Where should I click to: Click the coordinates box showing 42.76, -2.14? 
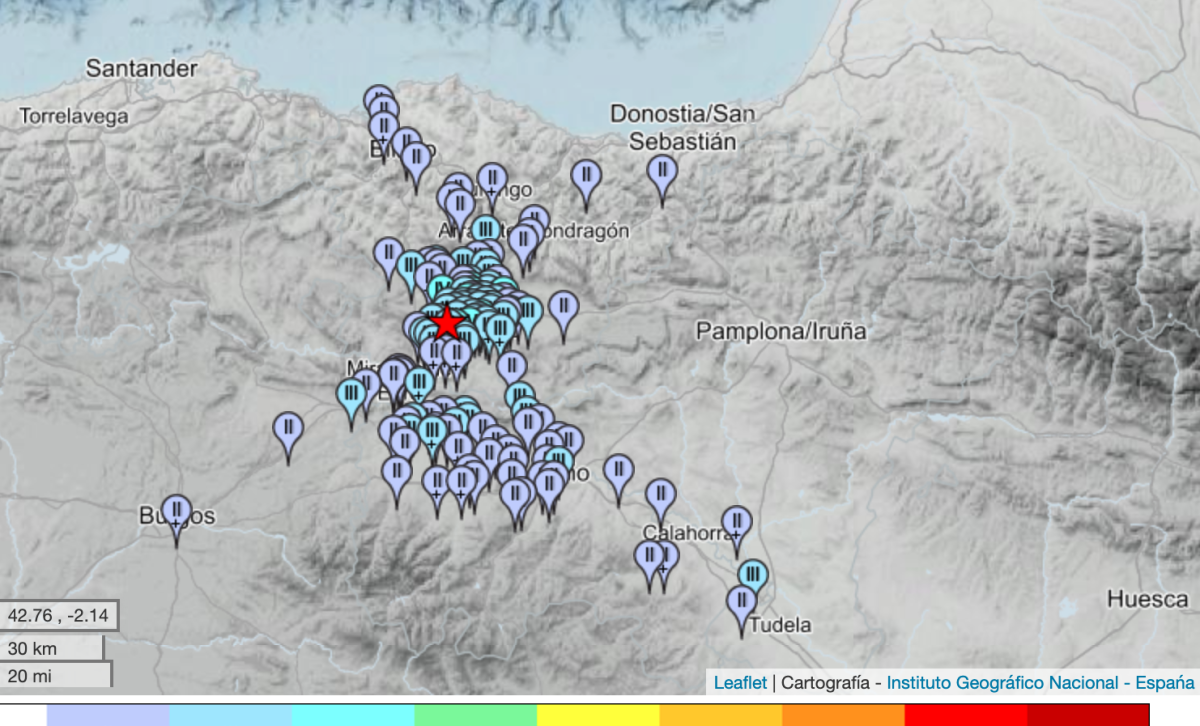point(59,614)
